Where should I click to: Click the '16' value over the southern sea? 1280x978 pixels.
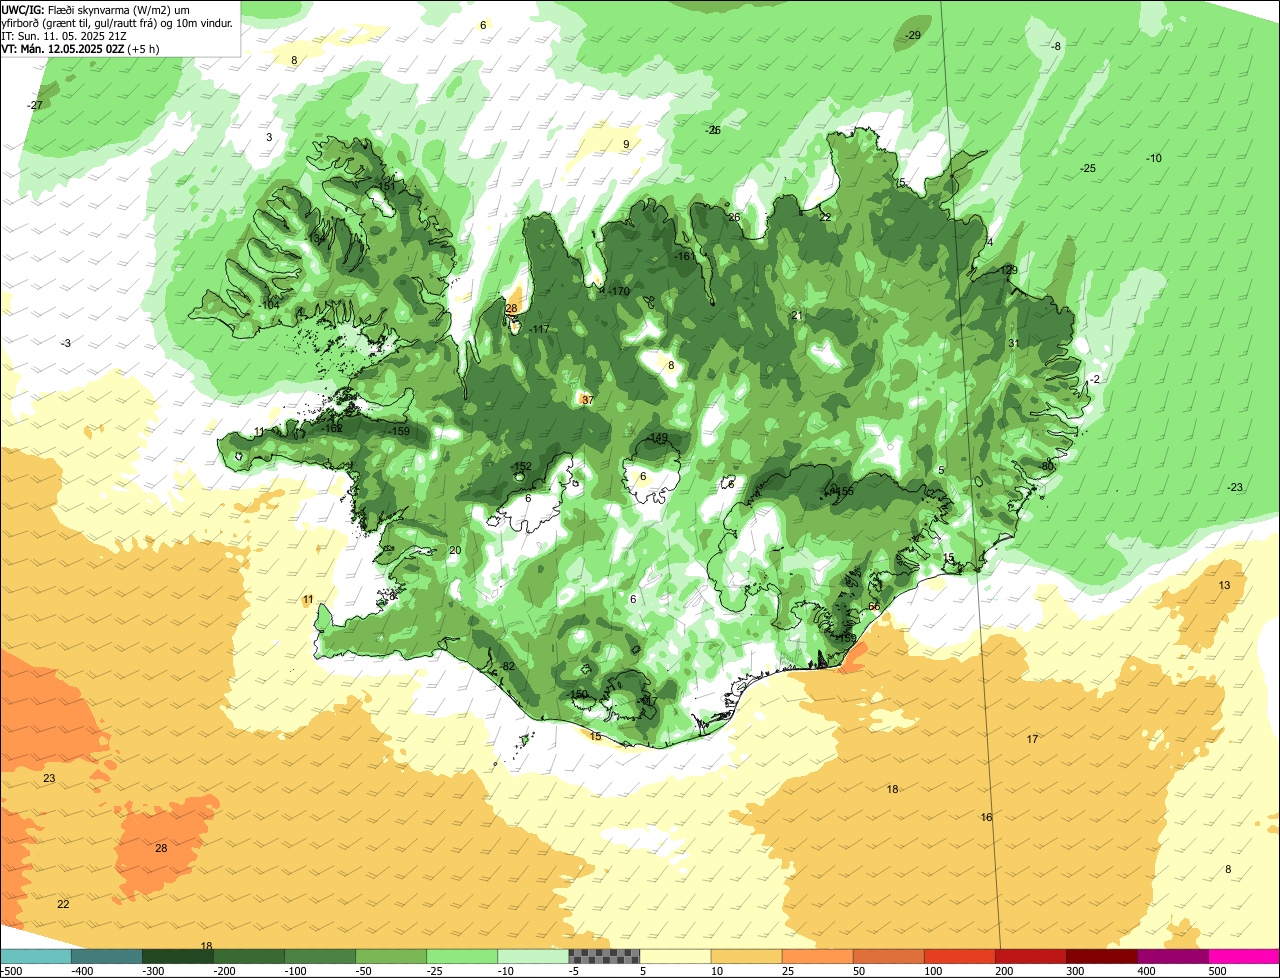click(x=986, y=817)
